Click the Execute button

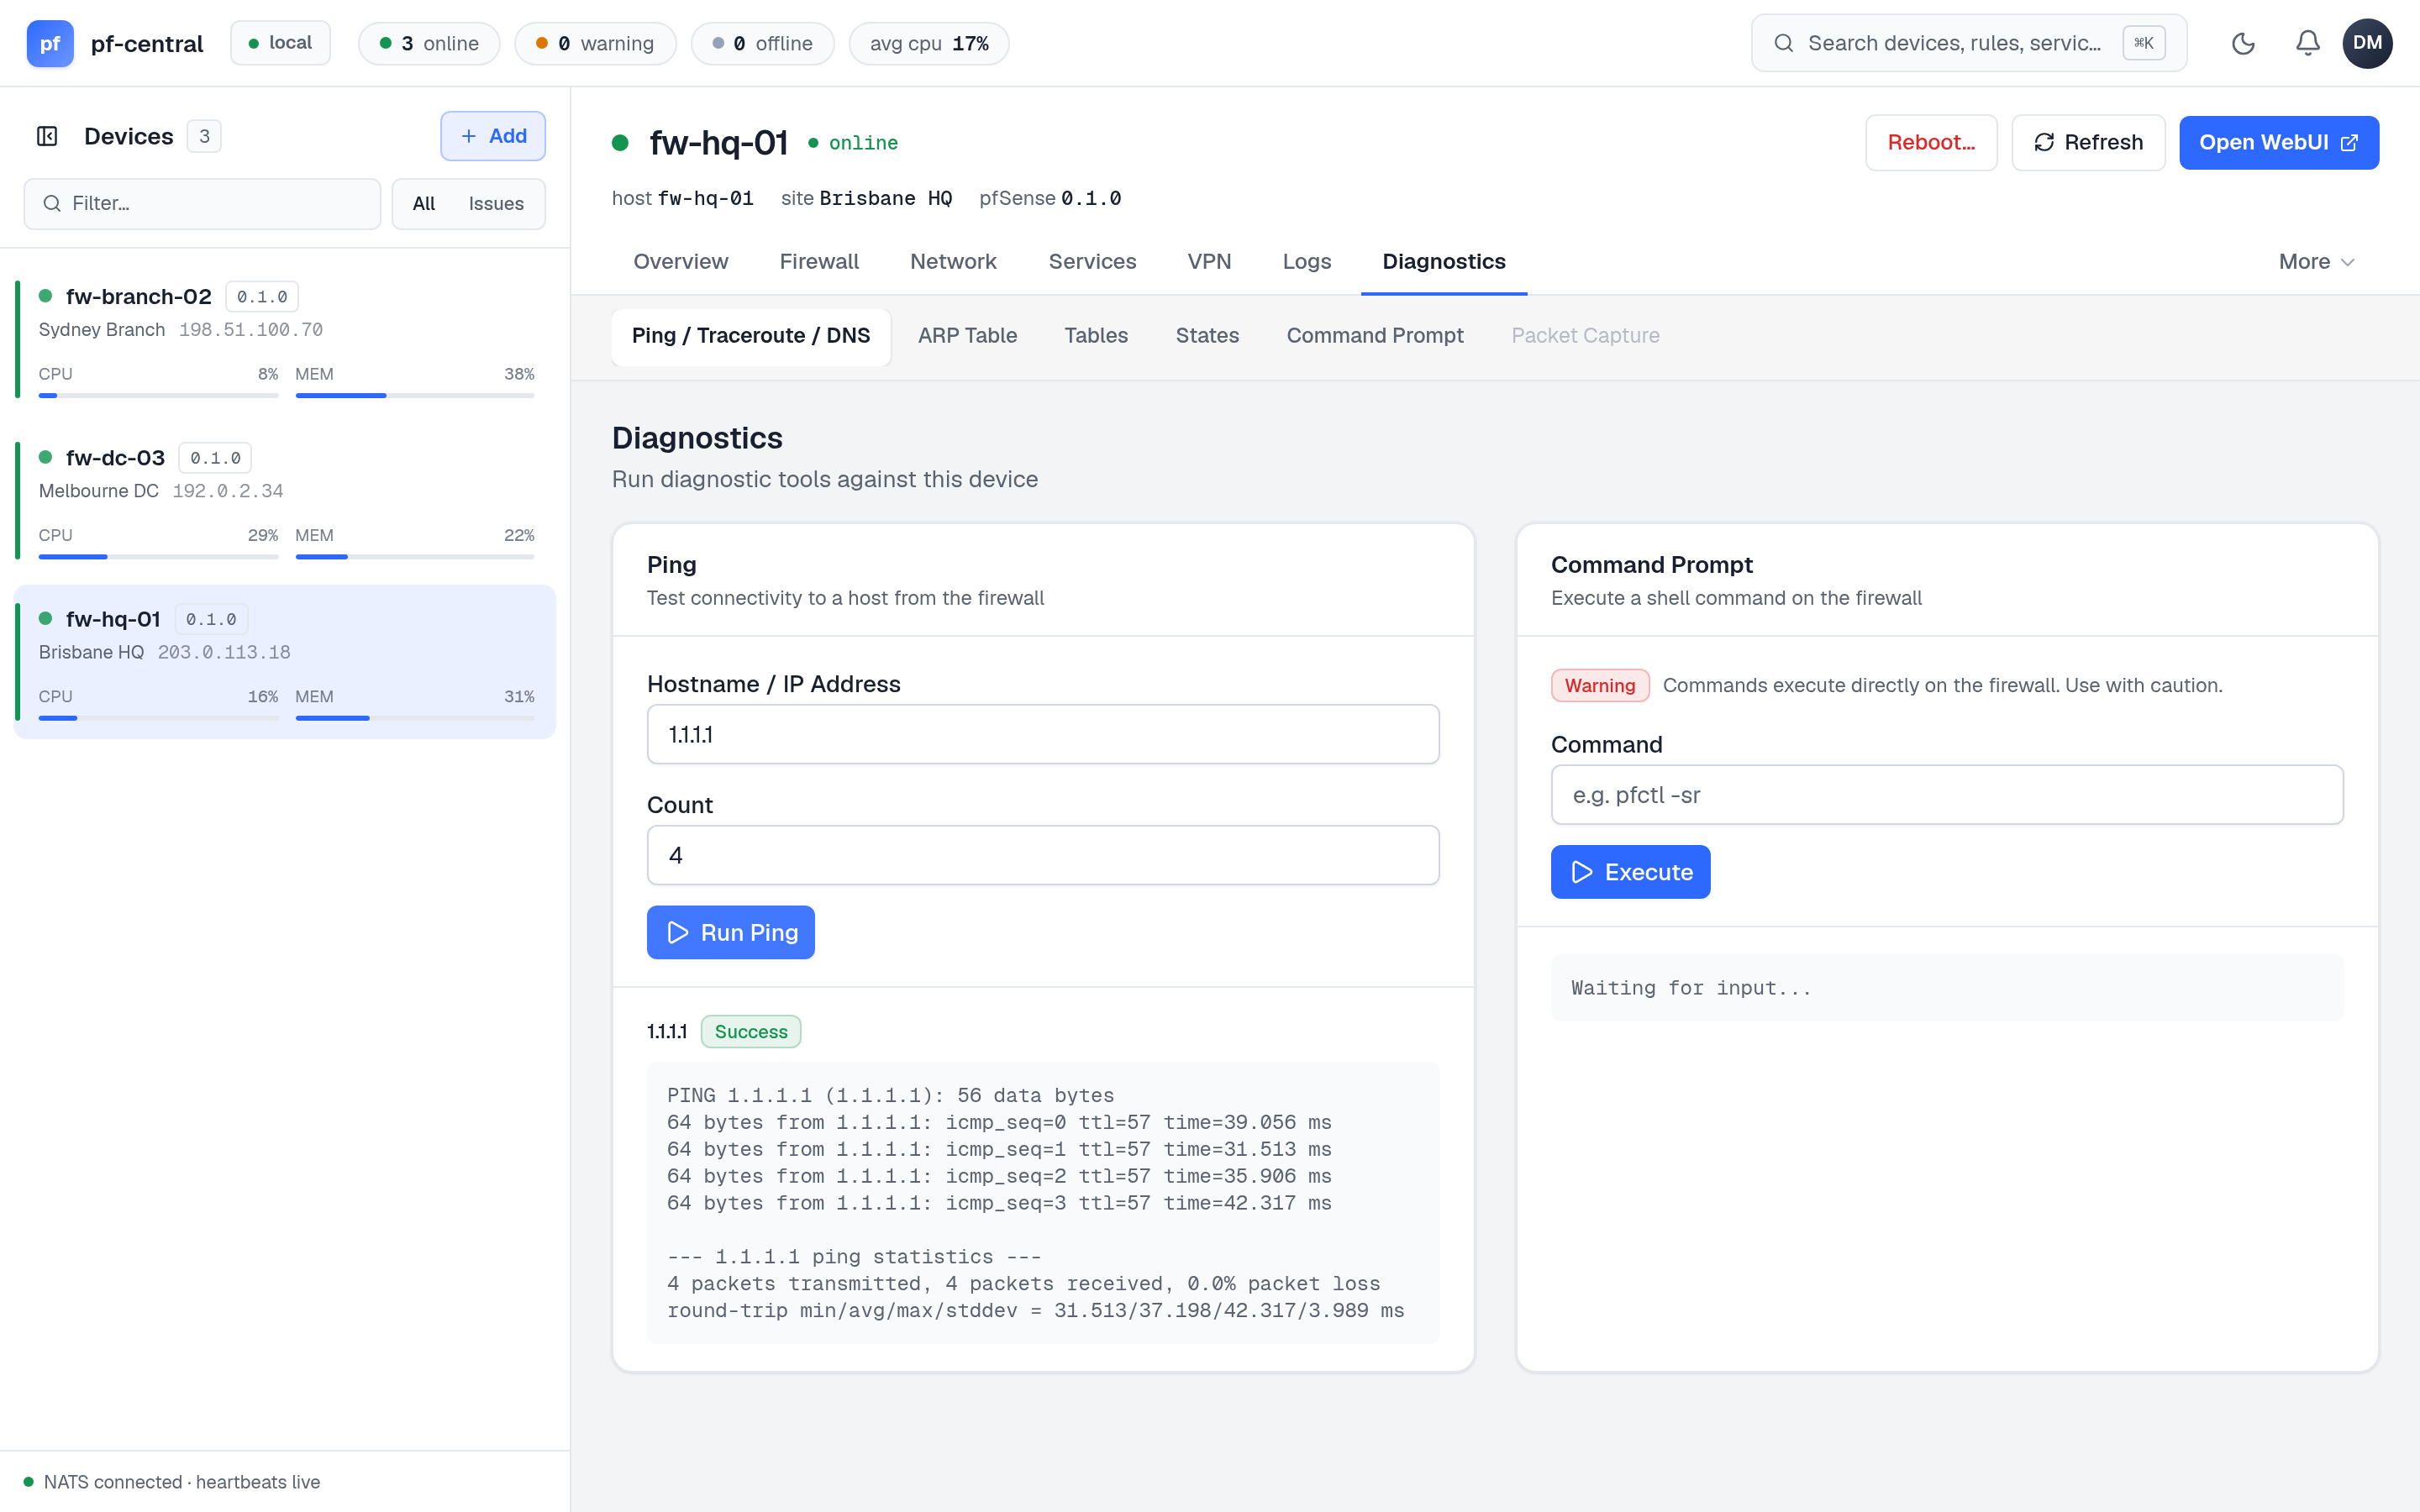[x=1630, y=872]
